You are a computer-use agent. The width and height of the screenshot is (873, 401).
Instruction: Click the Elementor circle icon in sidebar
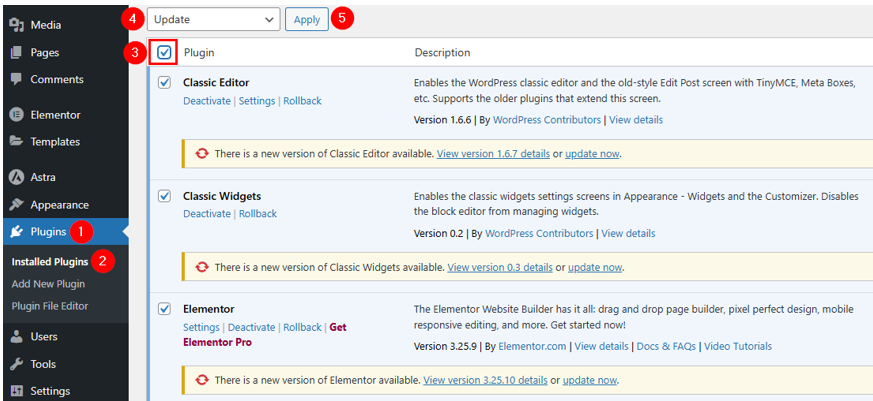[x=17, y=115]
